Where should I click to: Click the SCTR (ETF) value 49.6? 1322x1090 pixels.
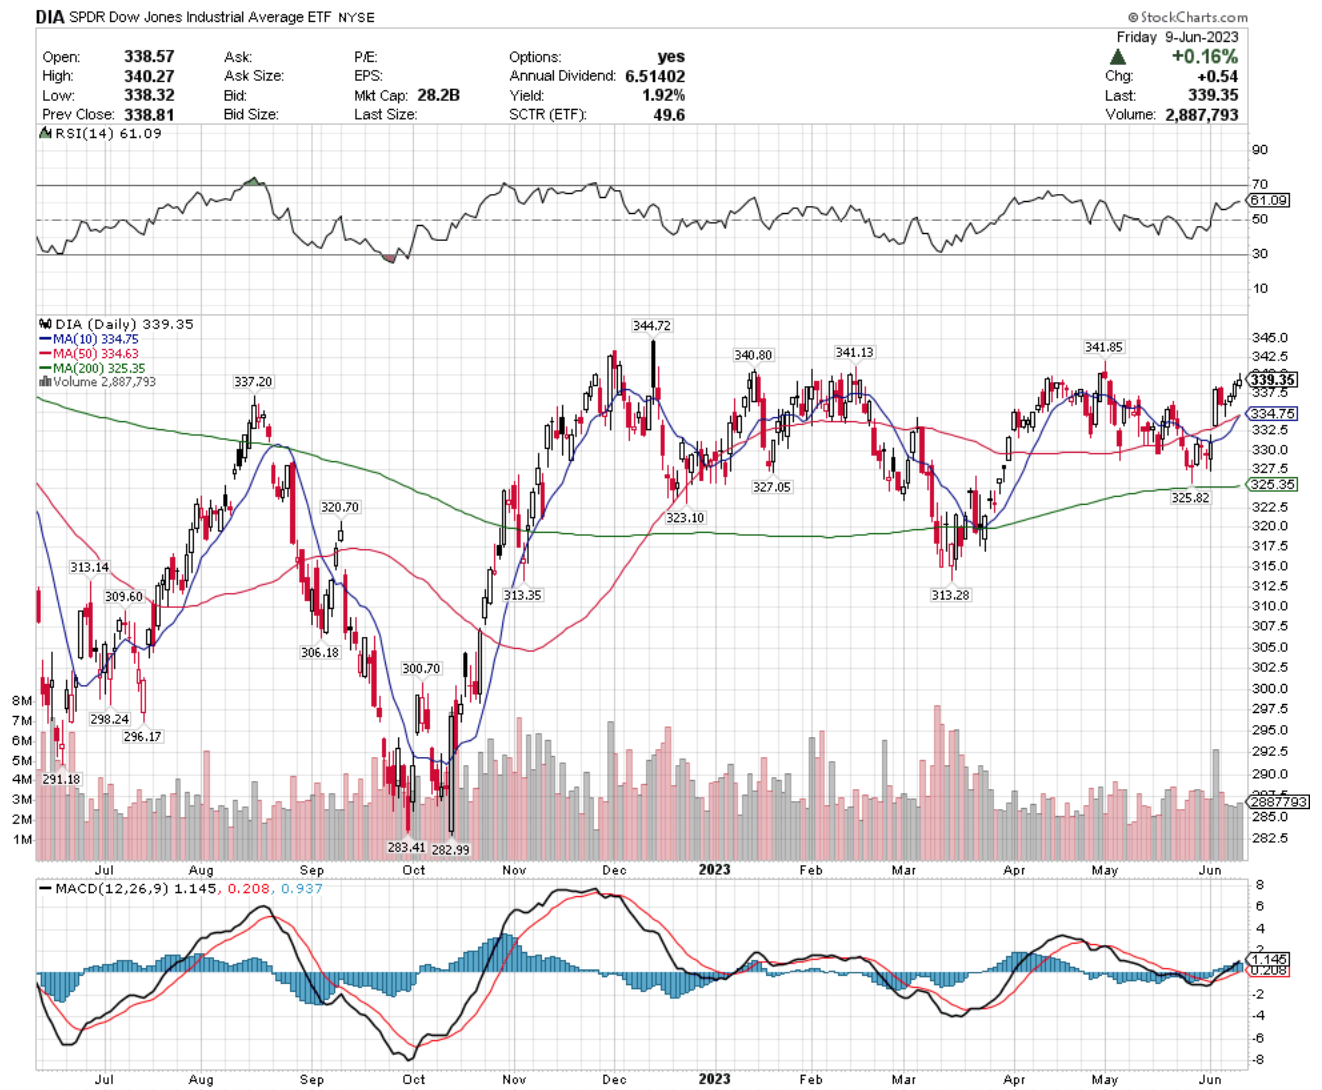(669, 115)
